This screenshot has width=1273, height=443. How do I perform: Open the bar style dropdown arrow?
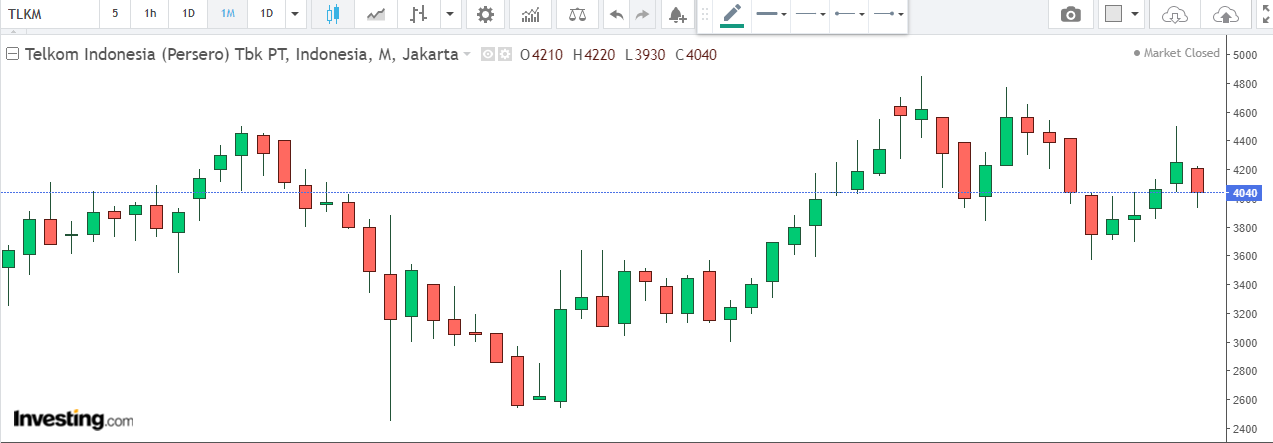pos(450,14)
